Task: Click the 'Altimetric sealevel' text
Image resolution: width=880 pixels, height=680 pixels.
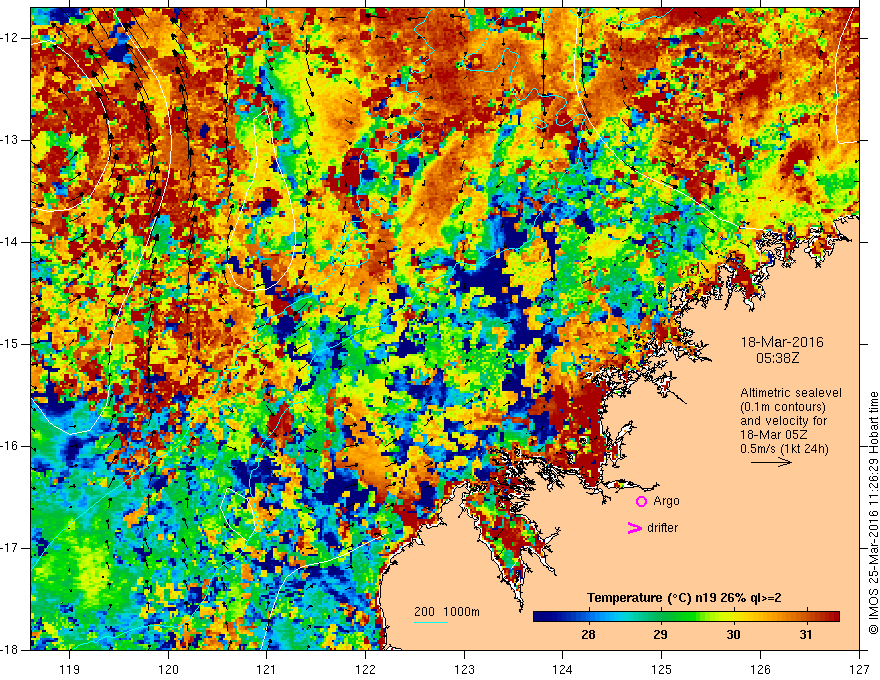Action: [x=791, y=393]
